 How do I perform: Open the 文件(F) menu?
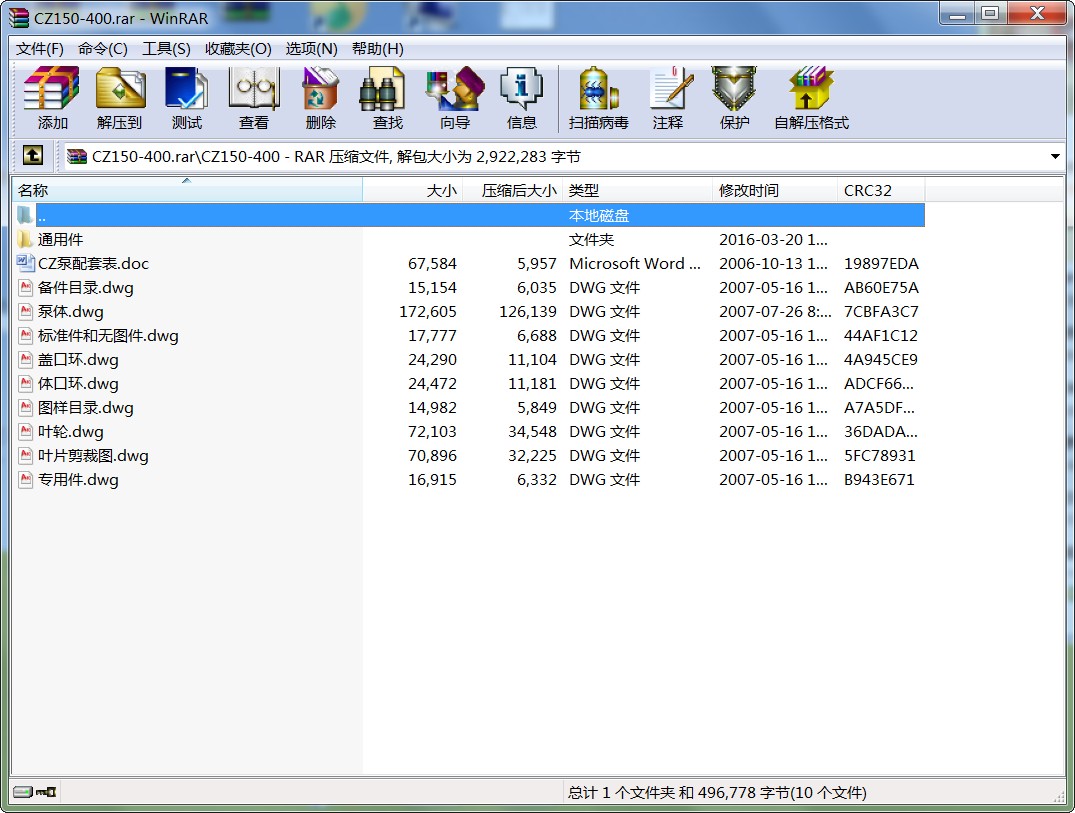[x=40, y=49]
